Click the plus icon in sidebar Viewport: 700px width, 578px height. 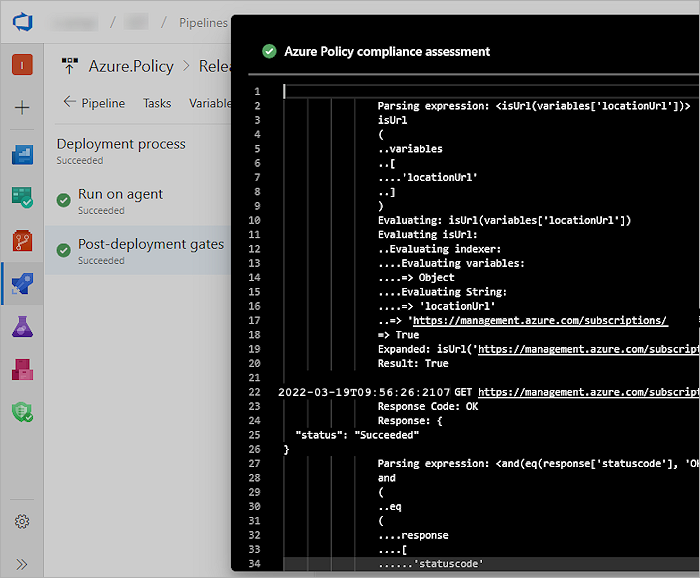pyautogui.click(x=22, y=108)
